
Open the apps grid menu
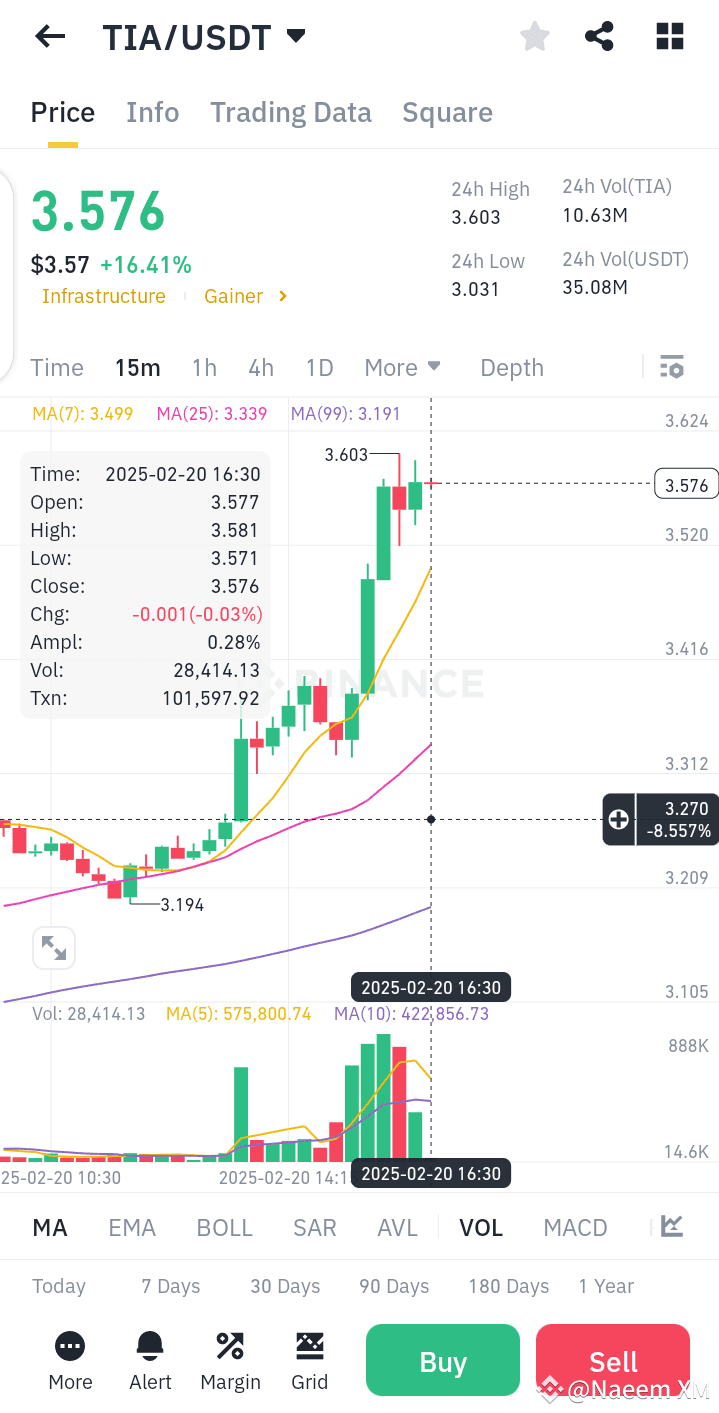point(668,36)
